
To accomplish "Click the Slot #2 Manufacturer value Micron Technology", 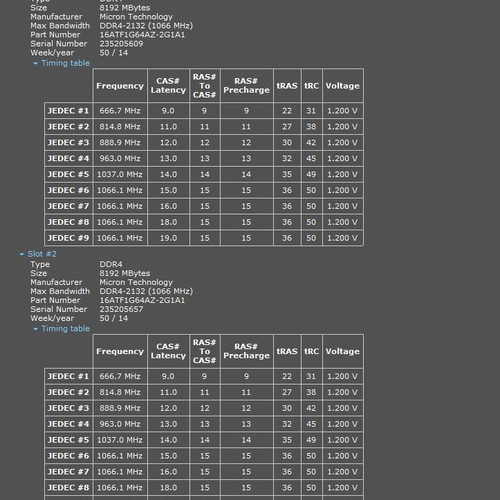I will coord(136,282).
